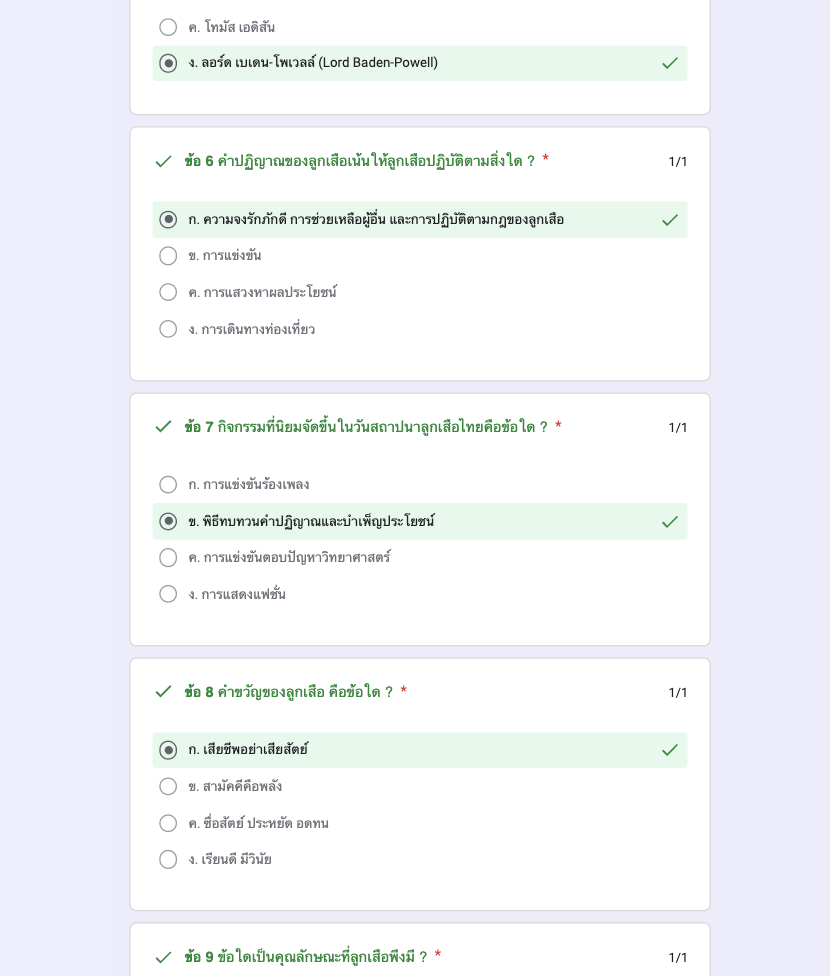Choose radio option ข. การแข่งขัน
This screenshot has height=976, width=830.
coord(168,256)
